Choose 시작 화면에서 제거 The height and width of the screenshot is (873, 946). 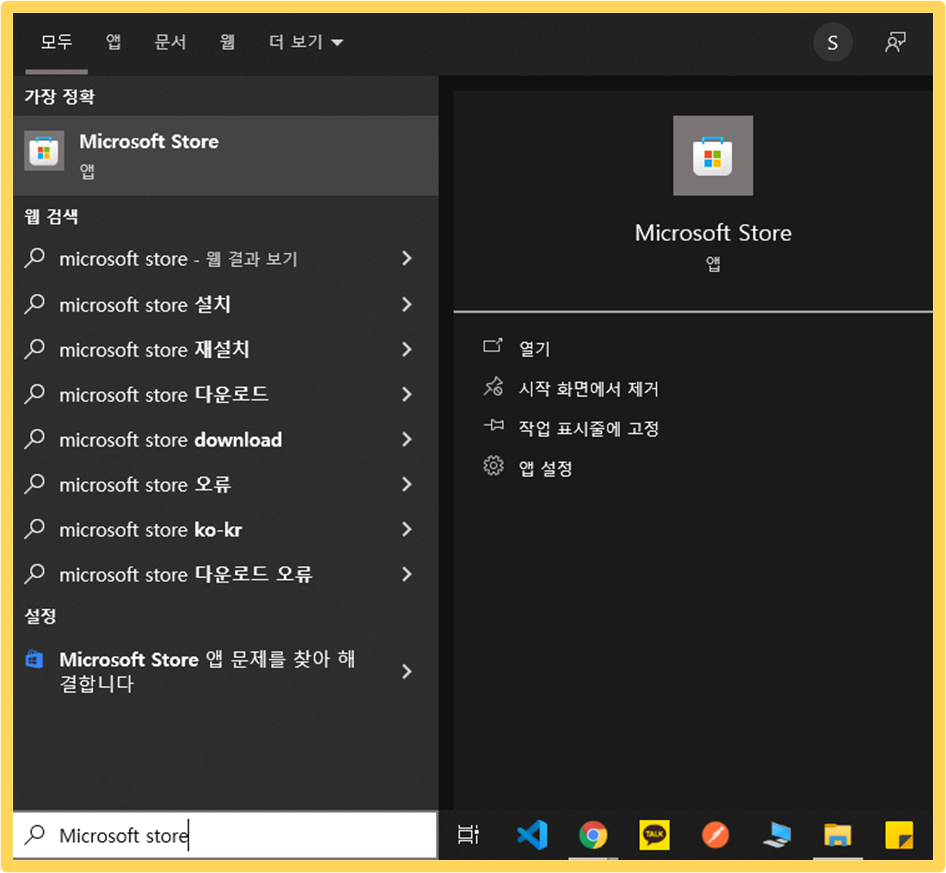589,389
